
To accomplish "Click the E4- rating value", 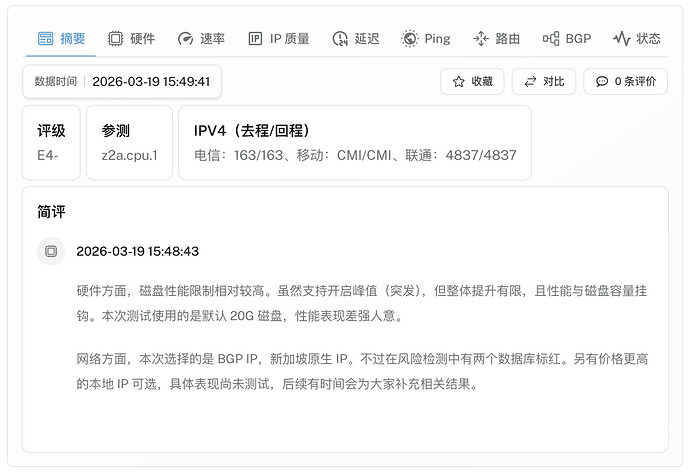I will [x=48, y=155].
